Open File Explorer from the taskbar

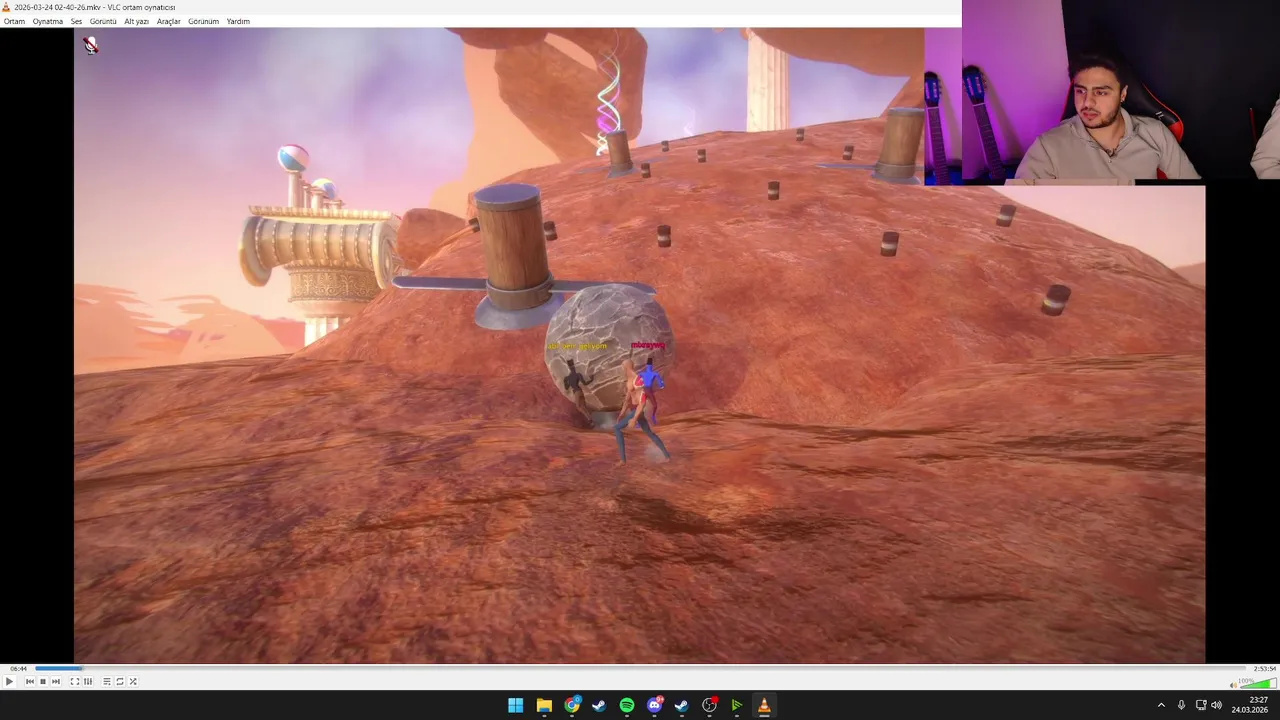click(x=544, y=705)
